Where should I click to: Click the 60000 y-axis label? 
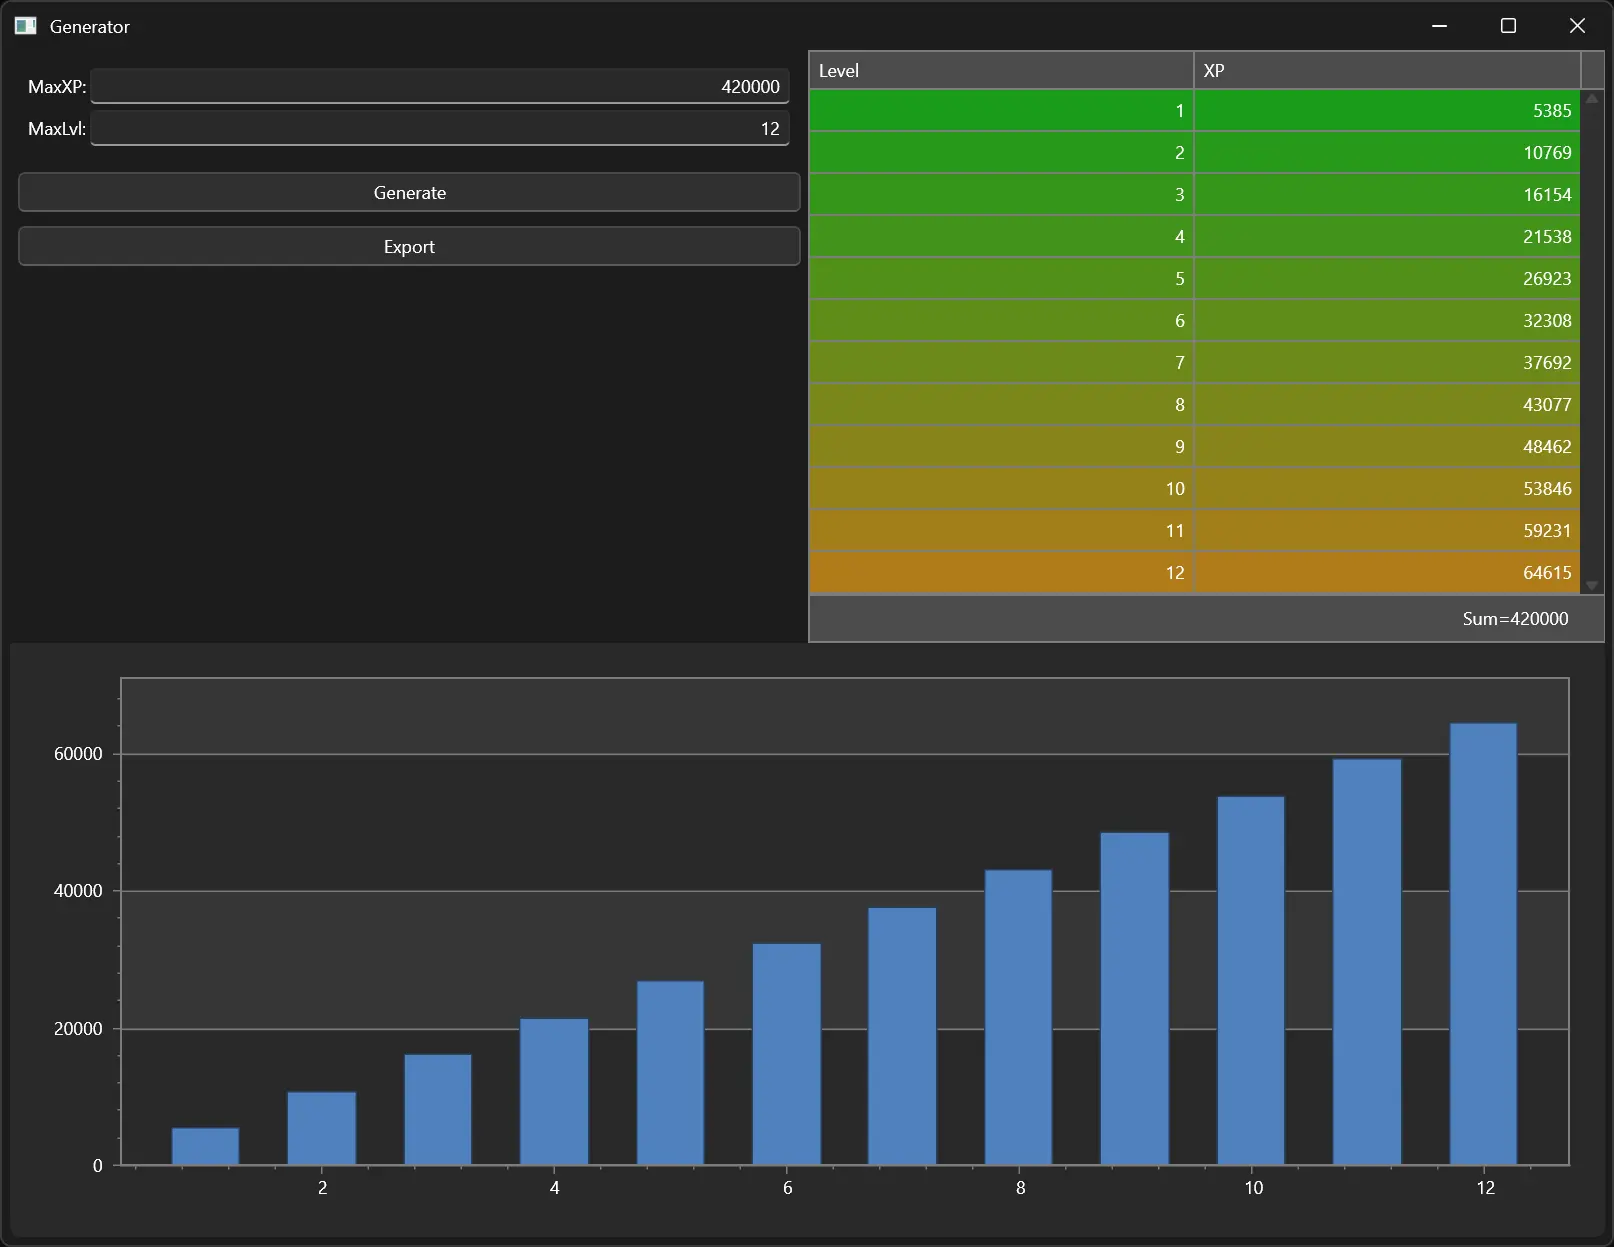coord(78,754)
